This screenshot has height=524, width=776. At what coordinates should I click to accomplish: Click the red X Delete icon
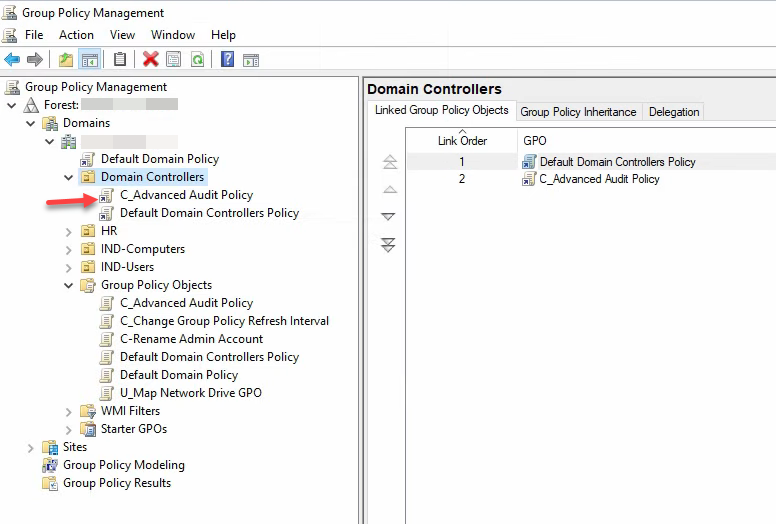click(x=150, y=60)
